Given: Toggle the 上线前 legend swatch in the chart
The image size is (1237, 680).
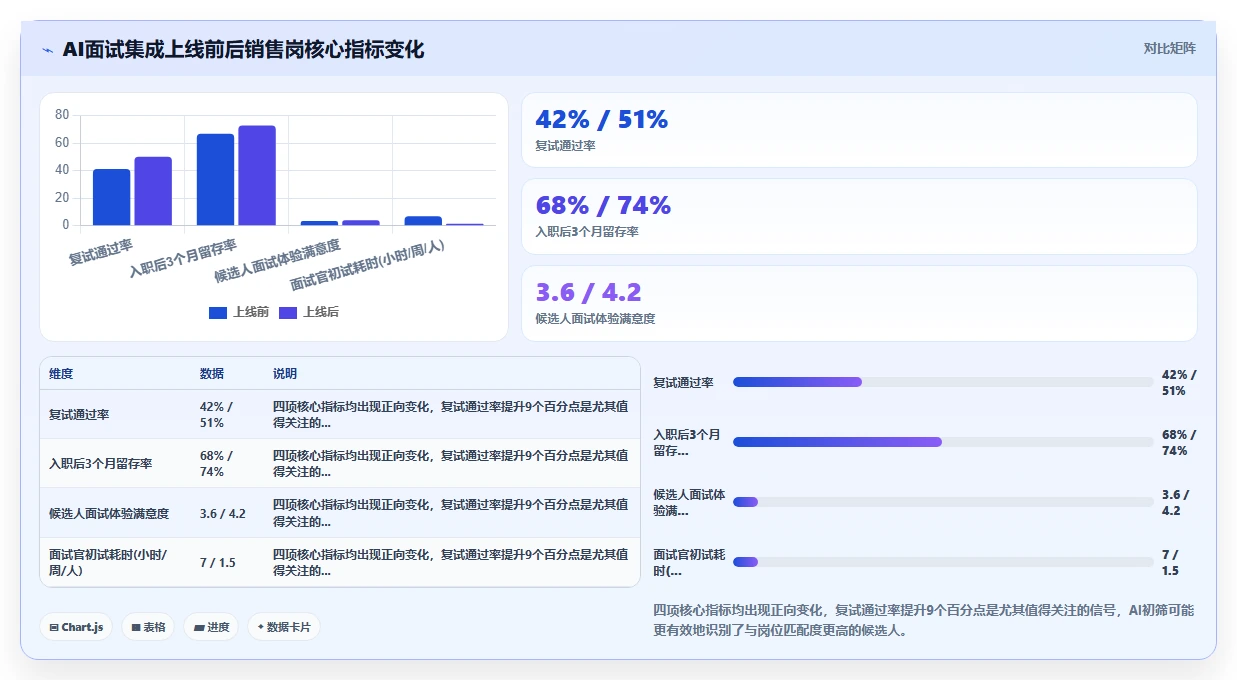Looking at the screenshot, I should [x=217, y=312].
